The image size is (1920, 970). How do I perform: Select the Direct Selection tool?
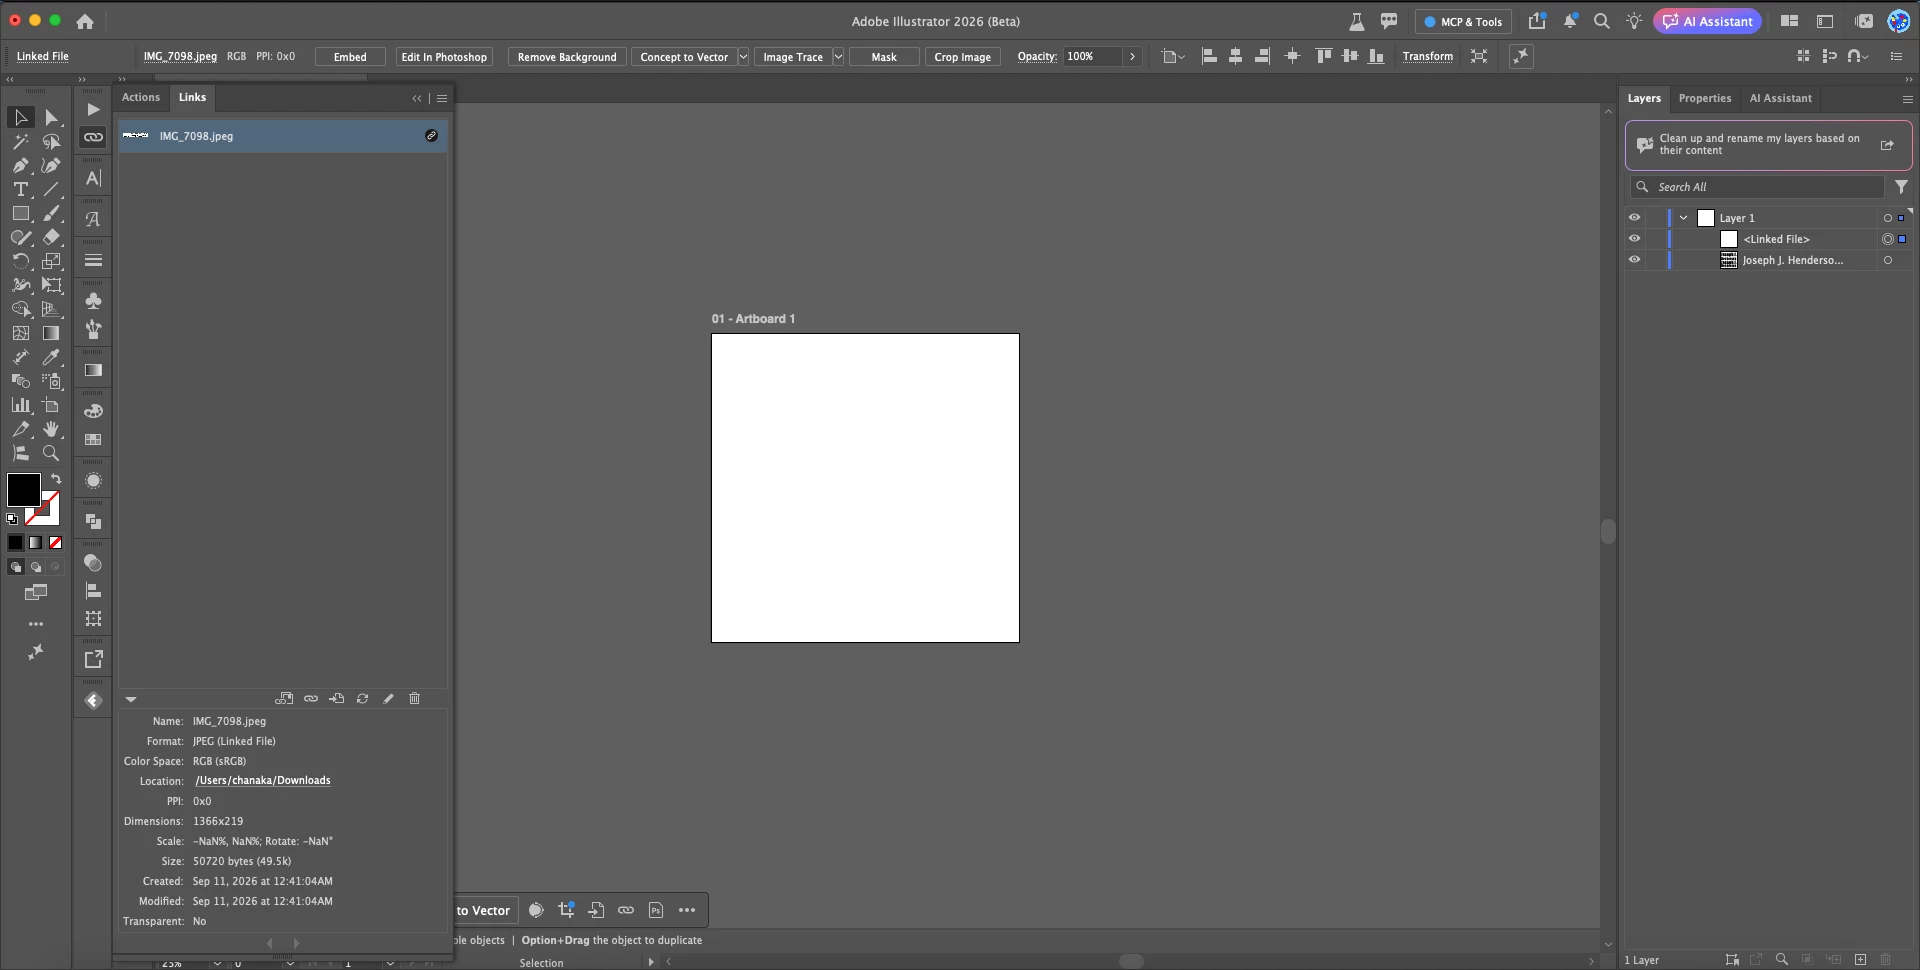click(51, 118)
